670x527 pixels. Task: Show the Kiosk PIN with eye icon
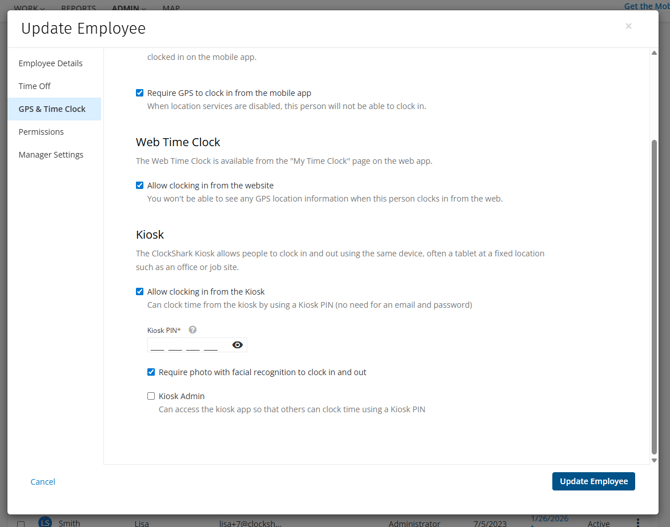pos(237,345)
